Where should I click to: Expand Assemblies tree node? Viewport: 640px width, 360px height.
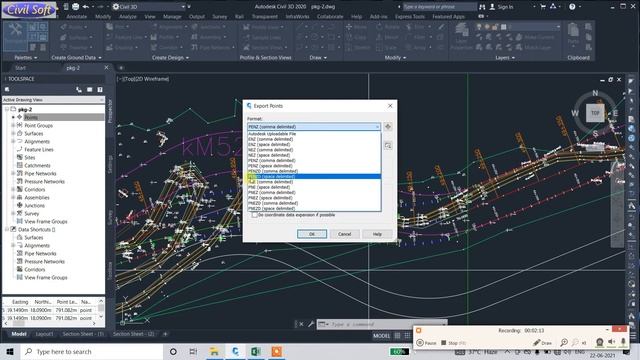point(13,198)
